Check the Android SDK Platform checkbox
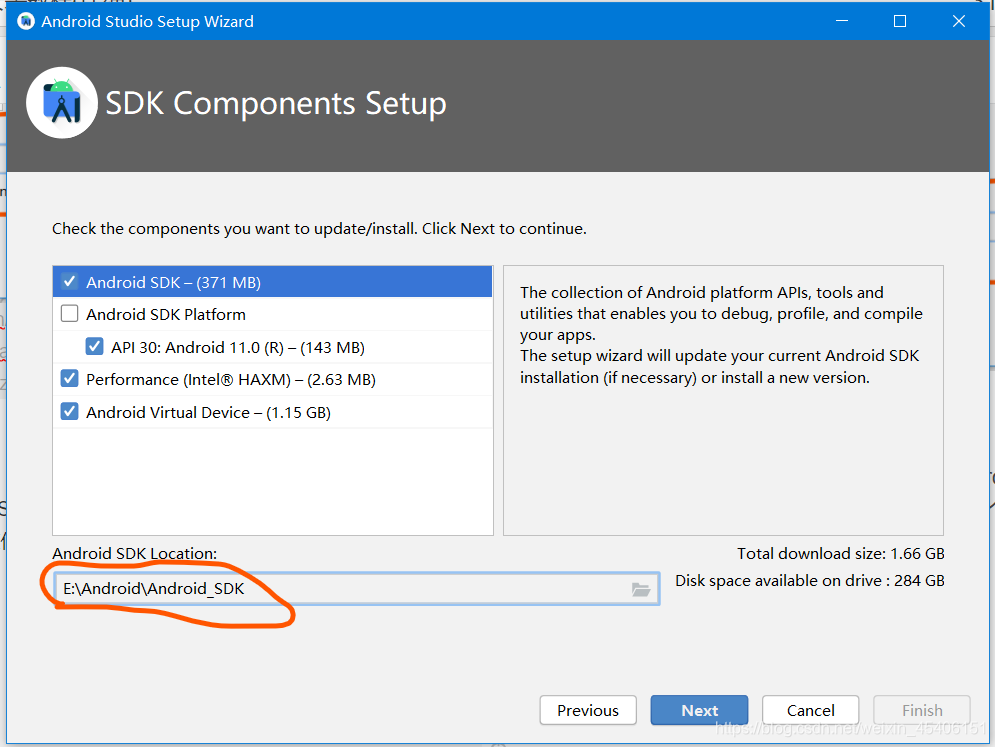The image size is (995, 747). tap(69, 314)
